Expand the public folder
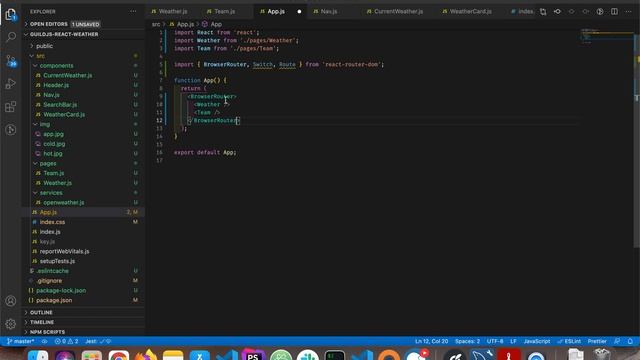 coord(83,46)
